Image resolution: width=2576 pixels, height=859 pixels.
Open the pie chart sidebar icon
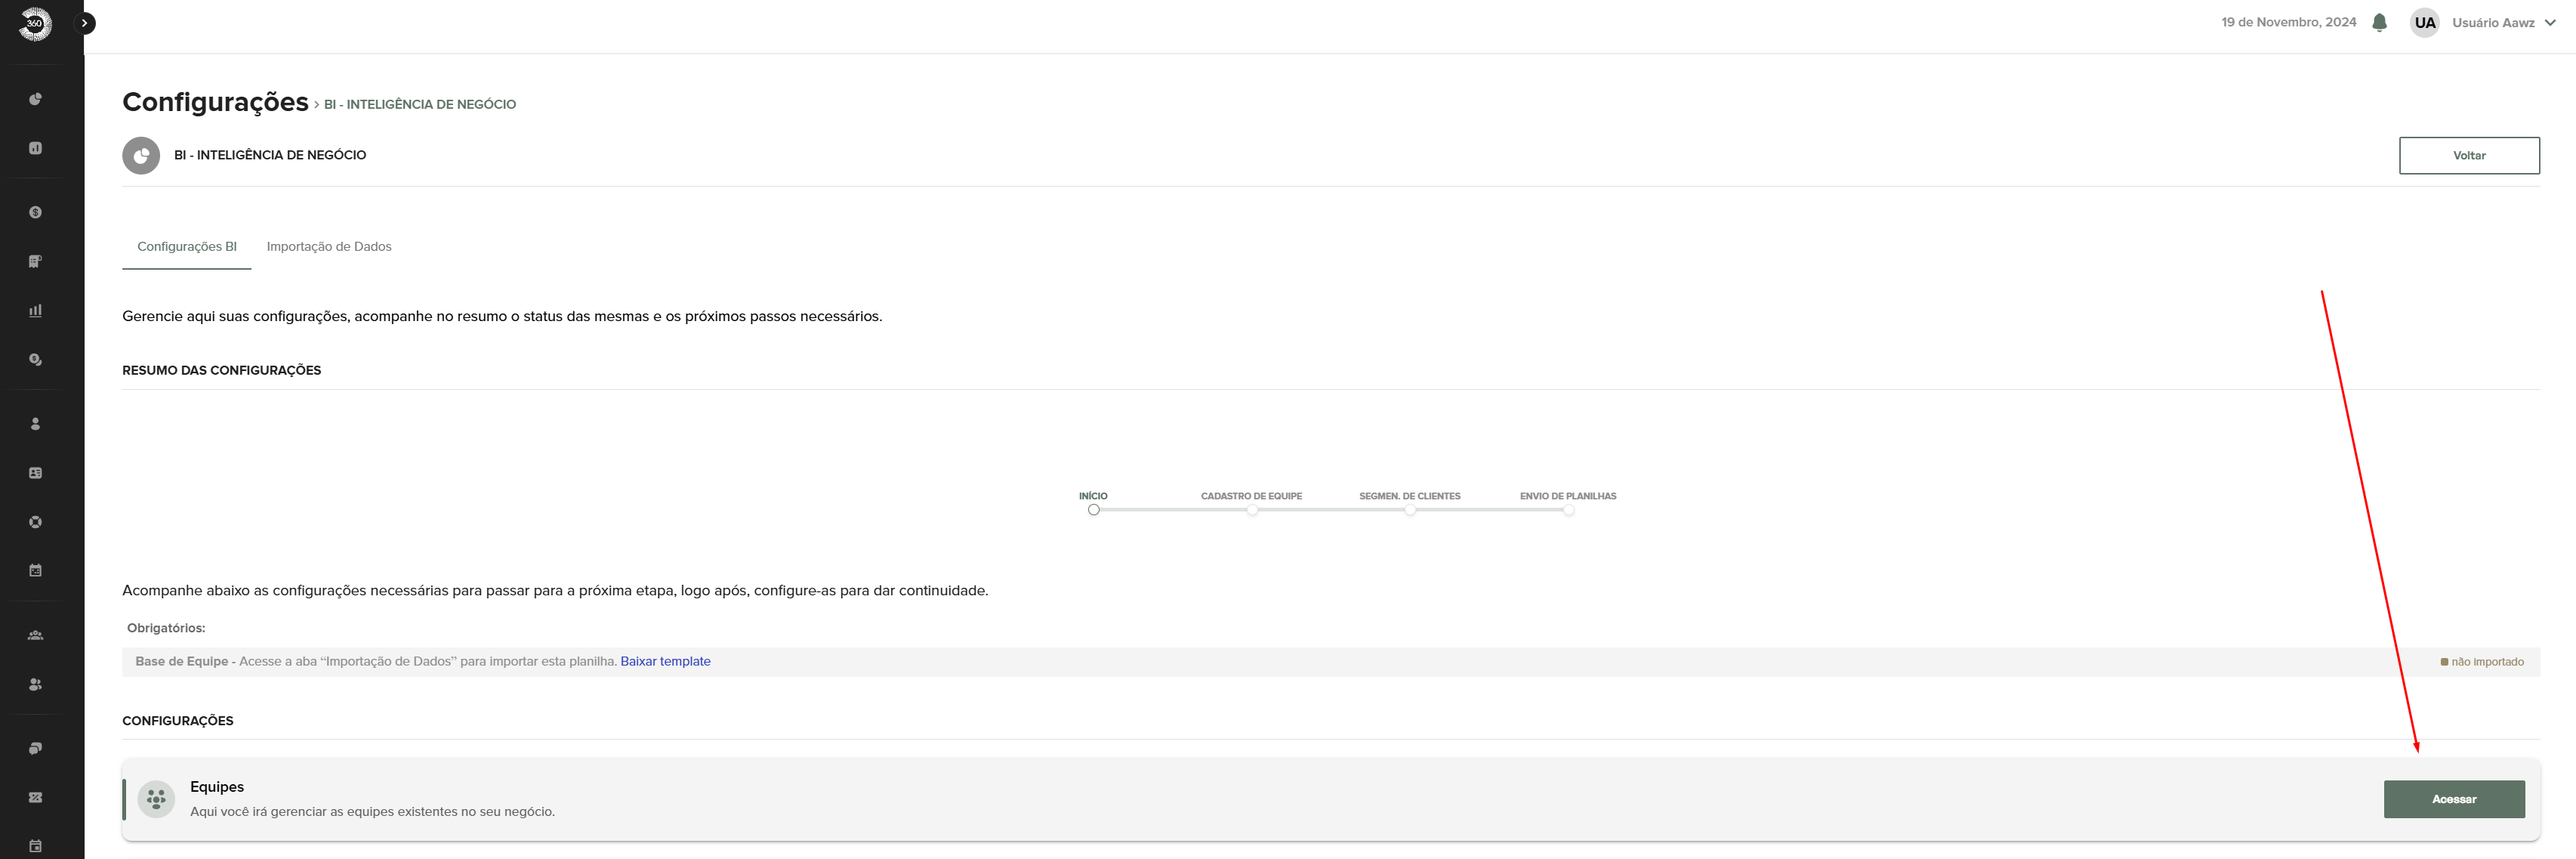[35, 99]
